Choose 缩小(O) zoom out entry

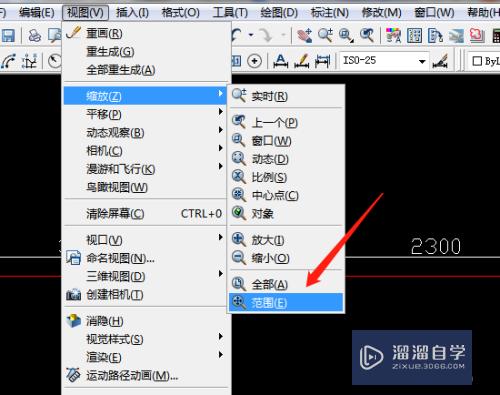286,258
